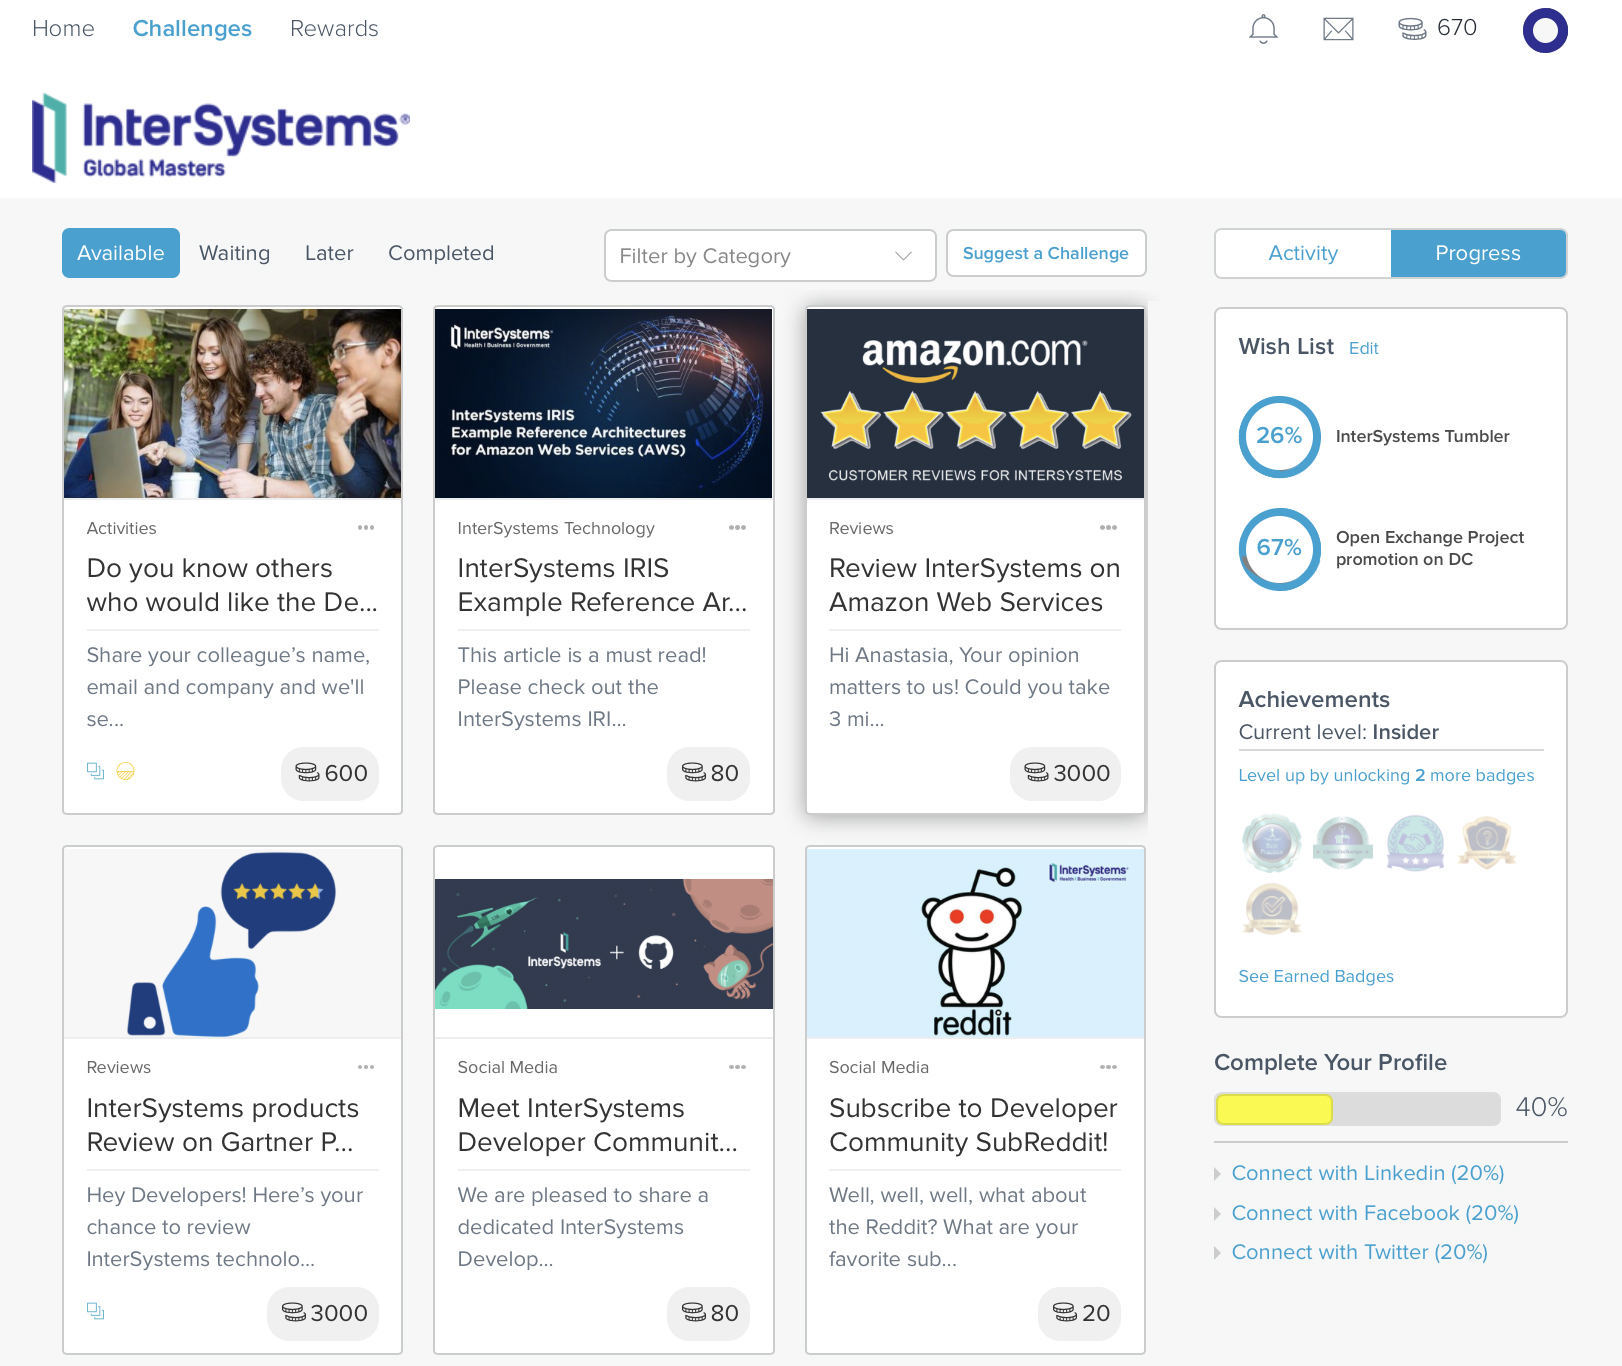Switch to the Completed challenges tab

(x=441, y=254)
